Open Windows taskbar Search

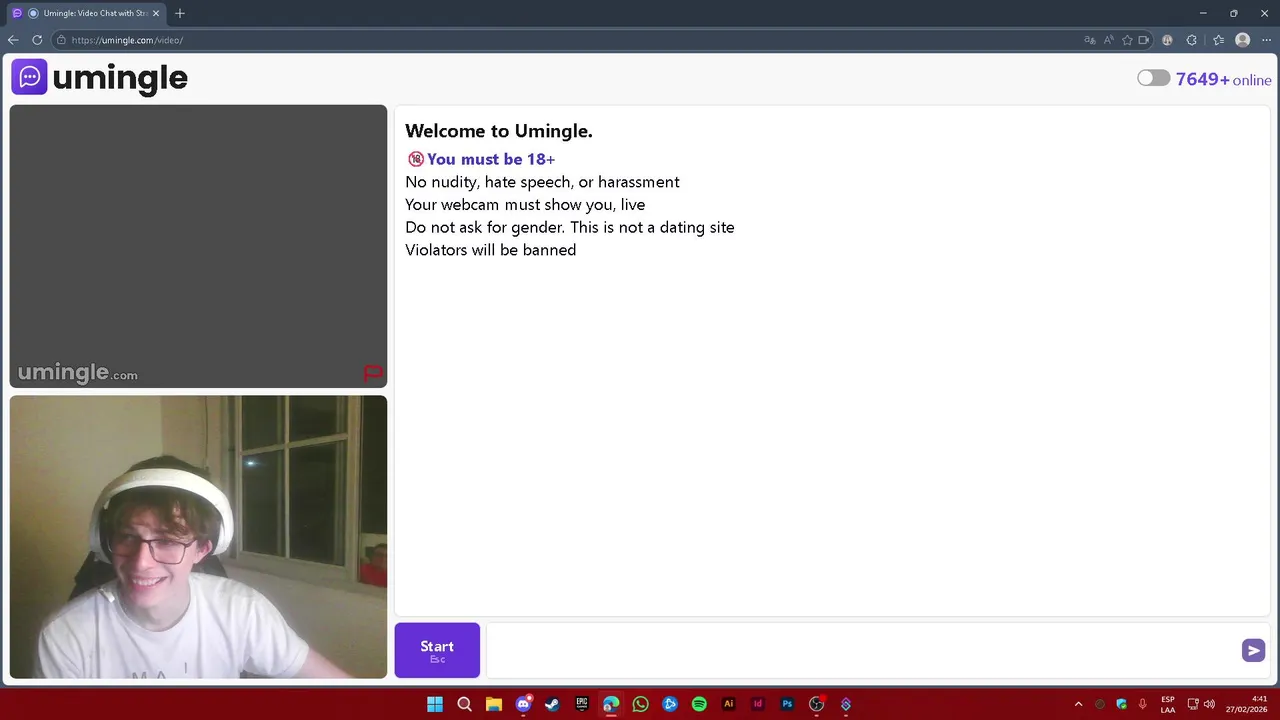tap(464, 704)
